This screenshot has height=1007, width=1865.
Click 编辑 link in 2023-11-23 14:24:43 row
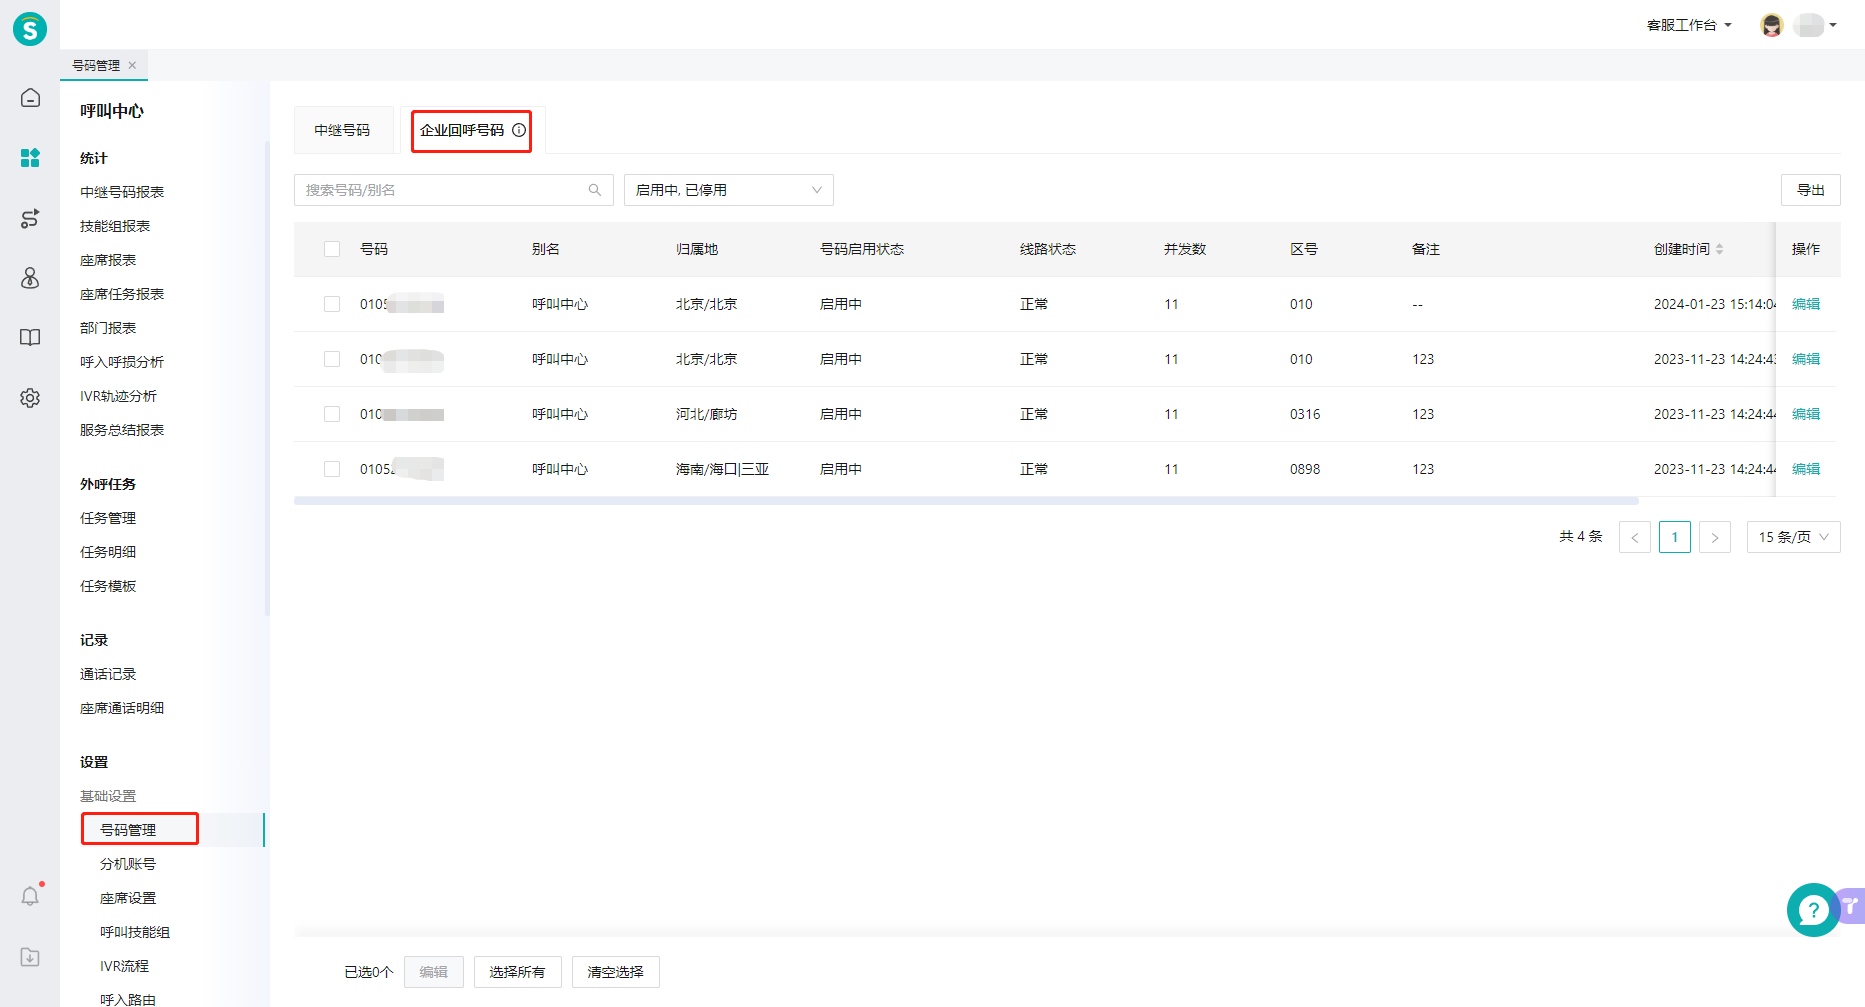(x=1806, y=359)
